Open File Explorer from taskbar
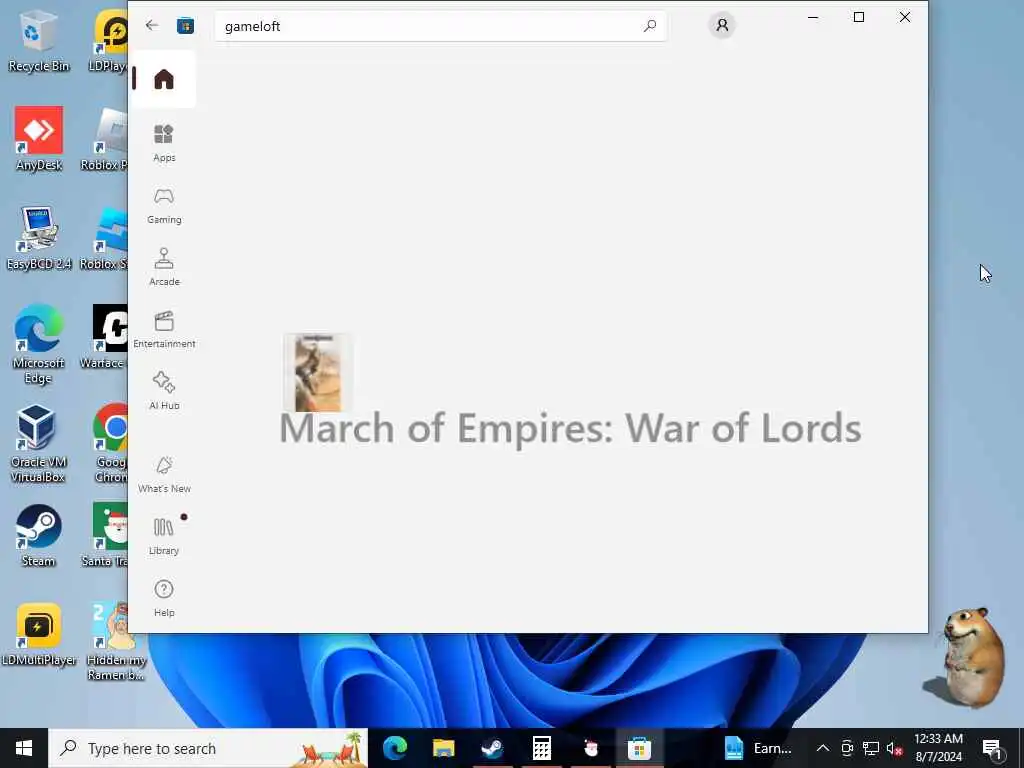1024x768 pixels. 443,748
